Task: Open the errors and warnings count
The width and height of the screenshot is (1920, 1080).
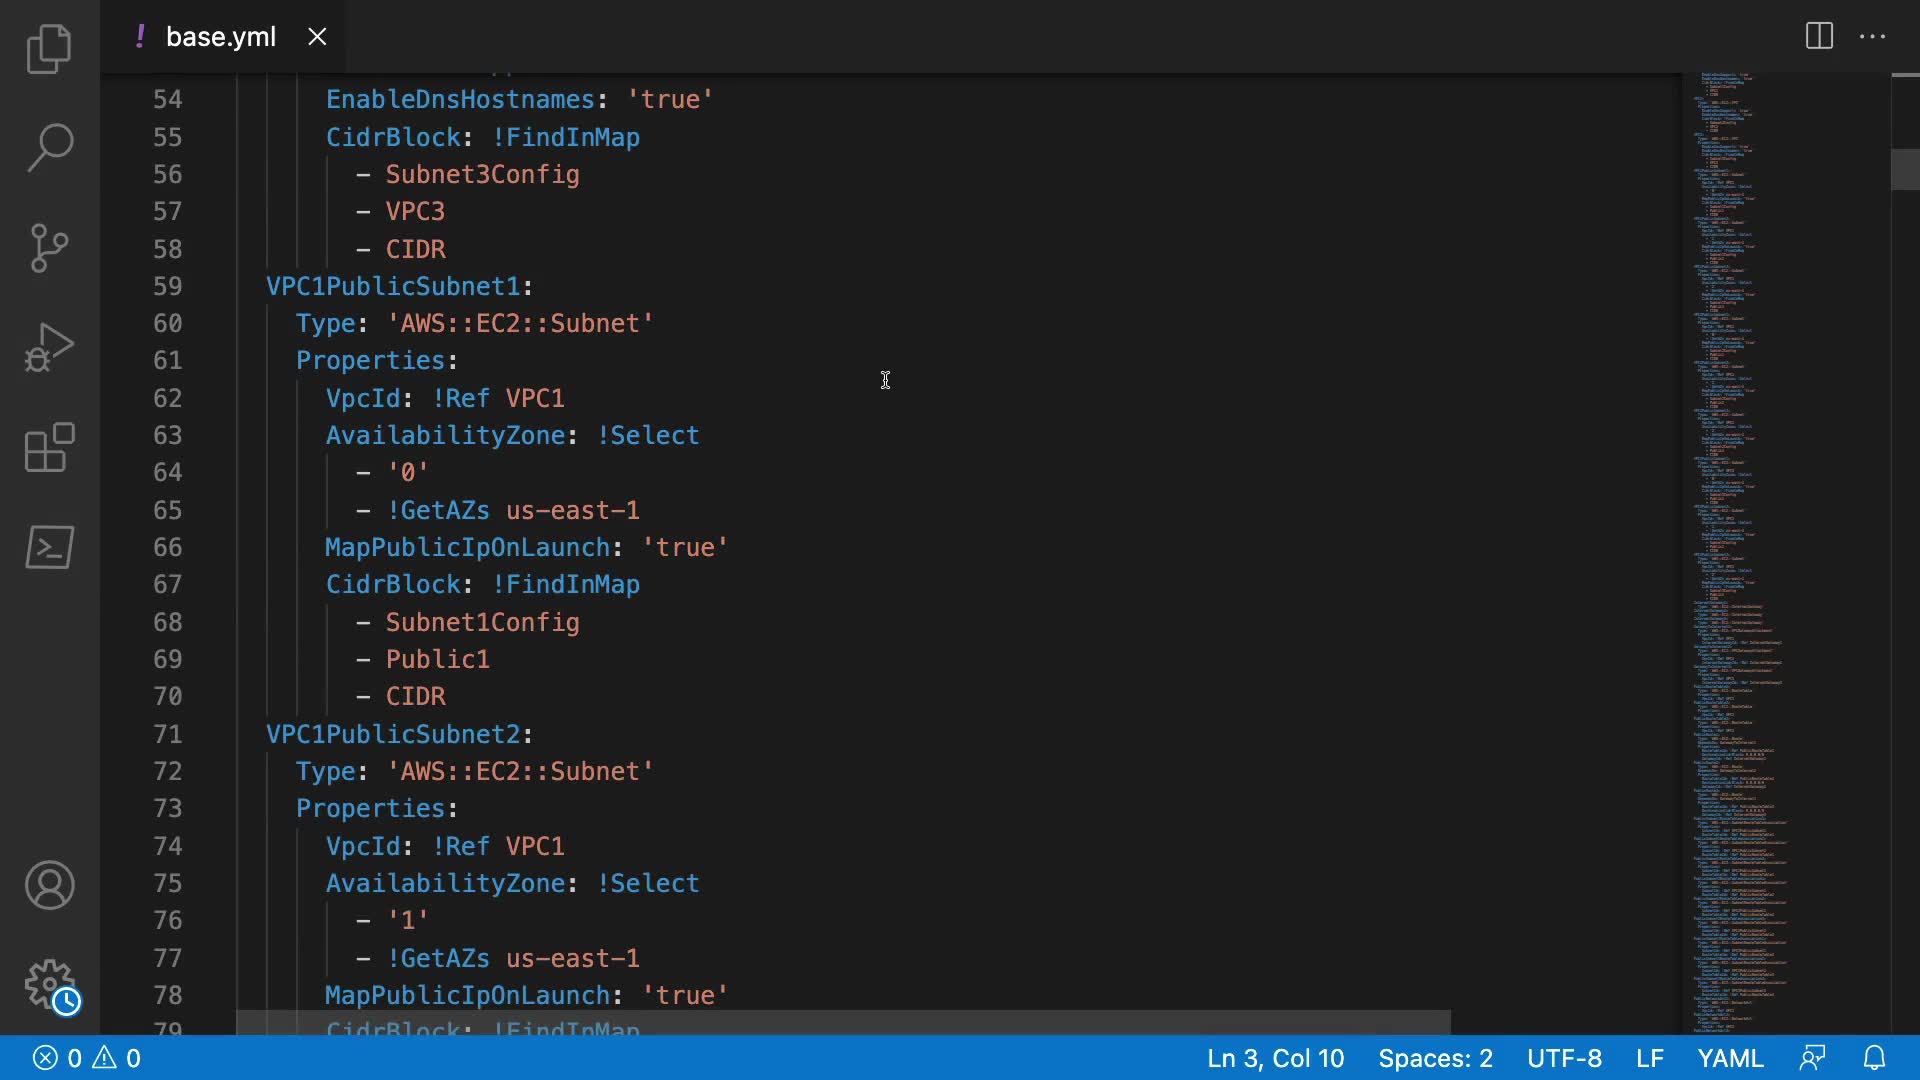Action: point(87,1058)
